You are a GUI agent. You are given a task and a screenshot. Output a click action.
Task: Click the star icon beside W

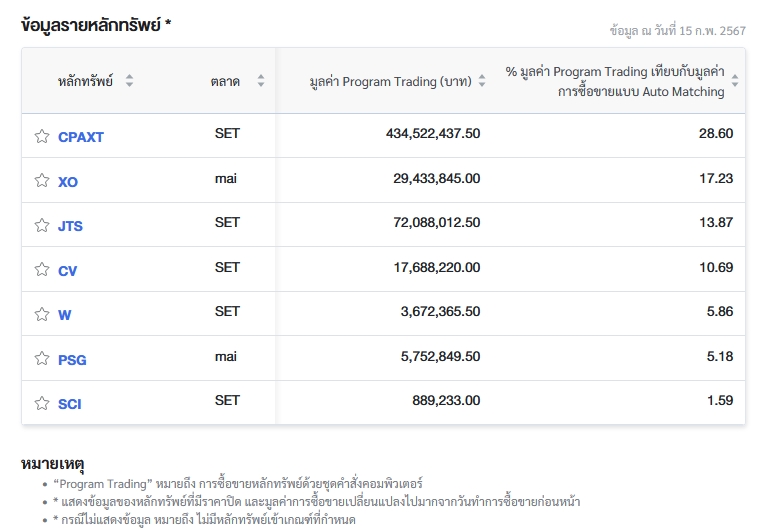pyautogui.click(x=42, y=314)
